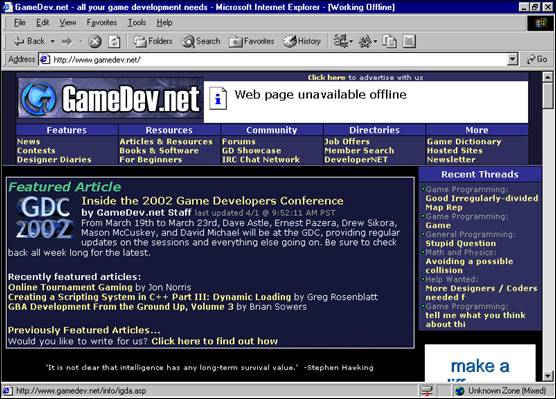Click the Back toolbar button
556x399 pixels.
pos(29,41)
